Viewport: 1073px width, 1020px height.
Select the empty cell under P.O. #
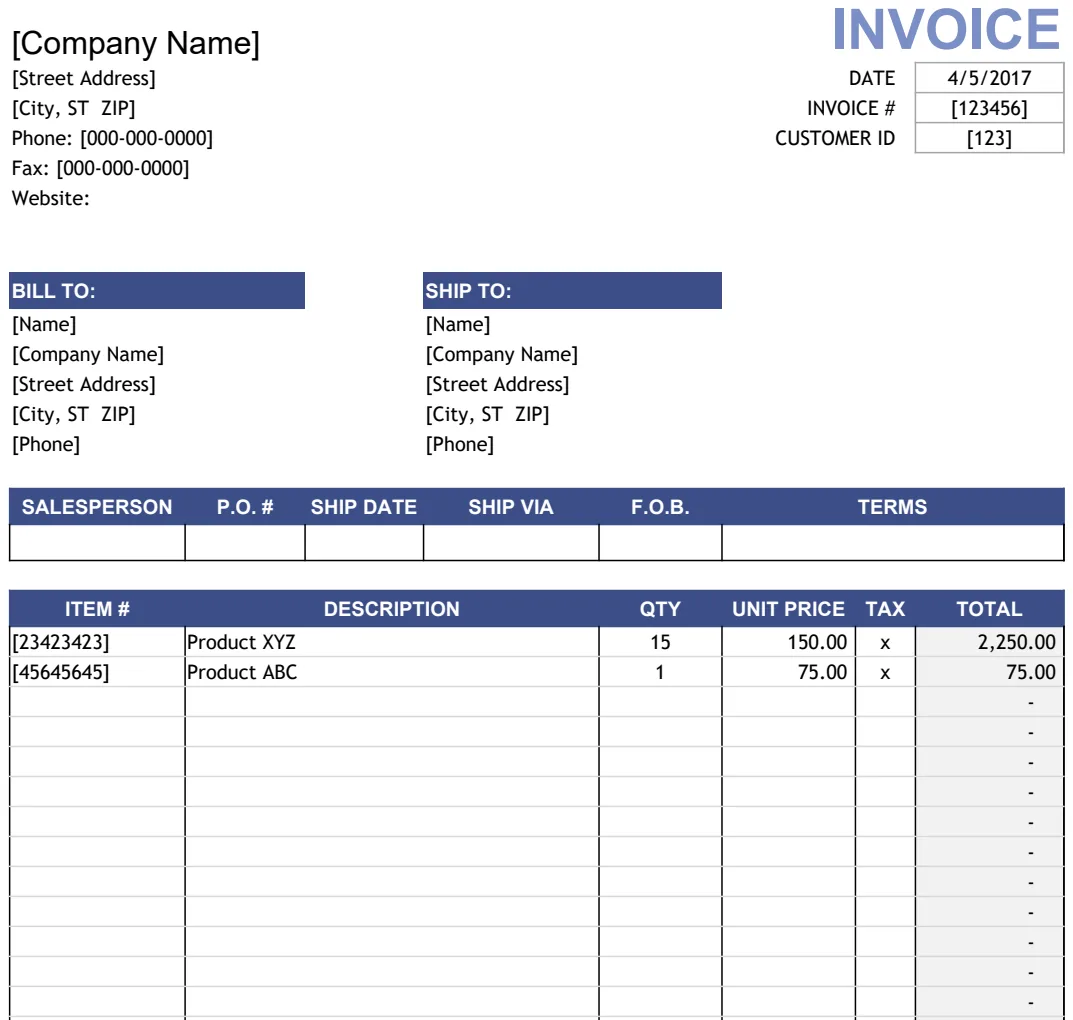coord(245,542)
